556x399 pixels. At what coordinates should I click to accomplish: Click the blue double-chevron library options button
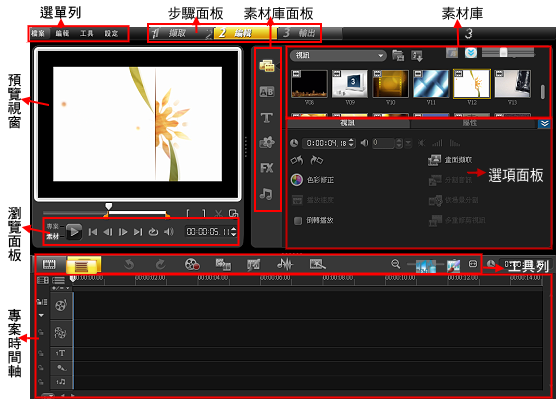[471, 53]
